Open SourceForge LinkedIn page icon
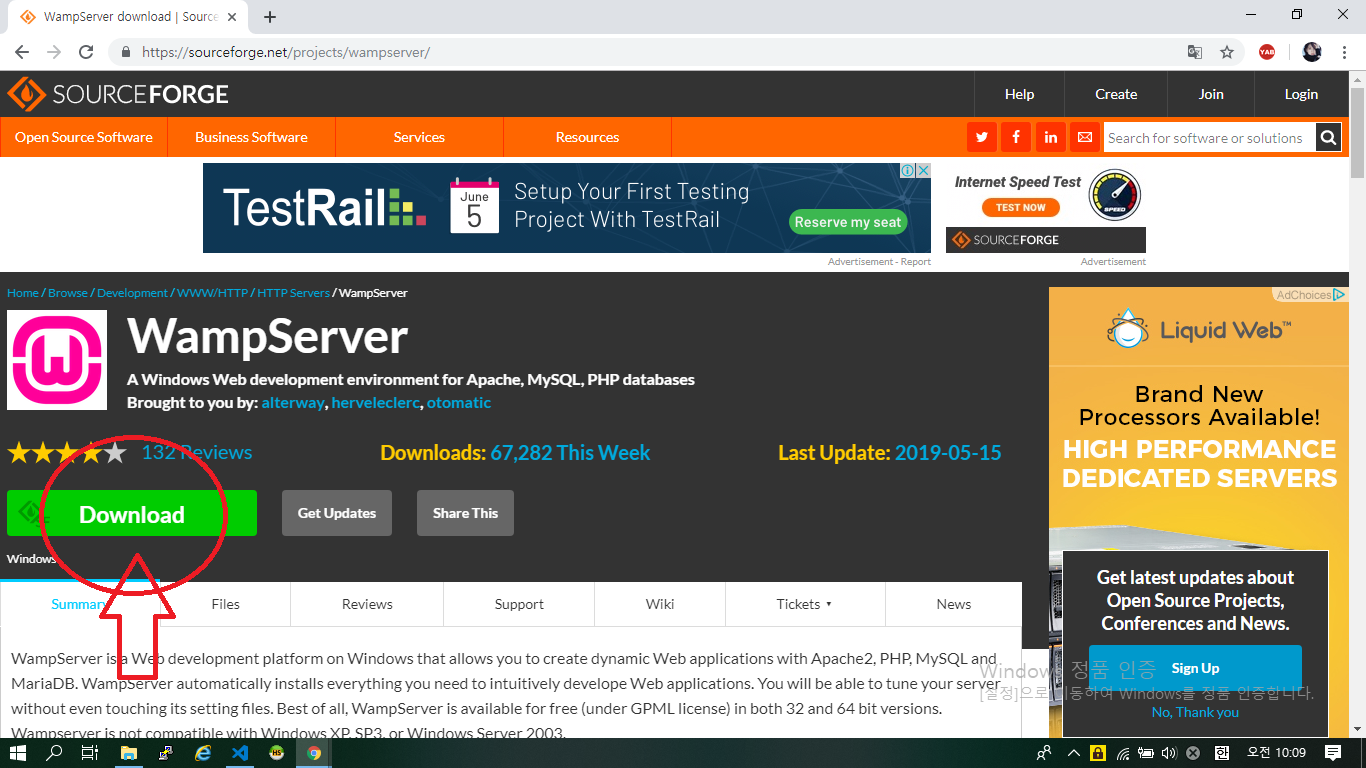This screenshot has width=1366, height=768. click(x=1050, y=137)
